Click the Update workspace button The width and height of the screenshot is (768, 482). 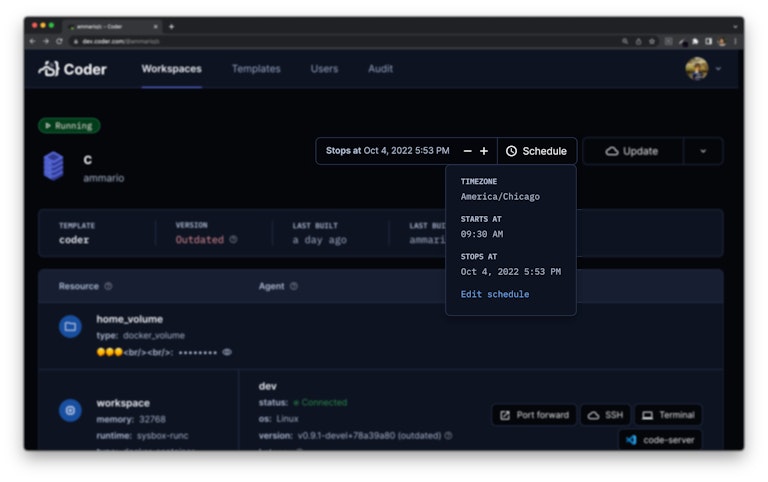(633, 151)
